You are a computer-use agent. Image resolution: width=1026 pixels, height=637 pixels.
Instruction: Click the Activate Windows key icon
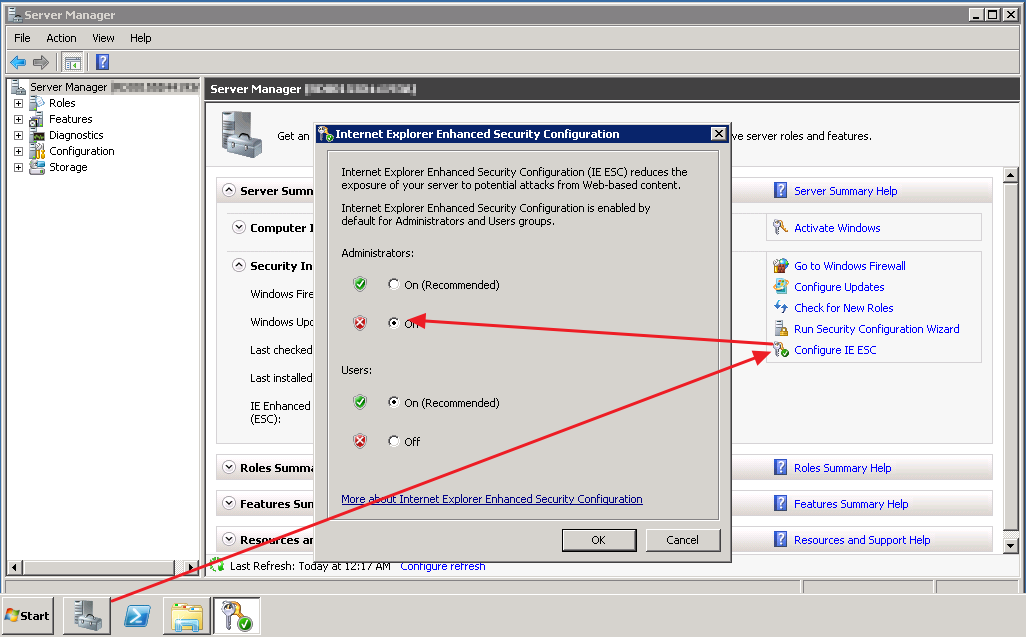pyautogui.click(x=780, y=227)
